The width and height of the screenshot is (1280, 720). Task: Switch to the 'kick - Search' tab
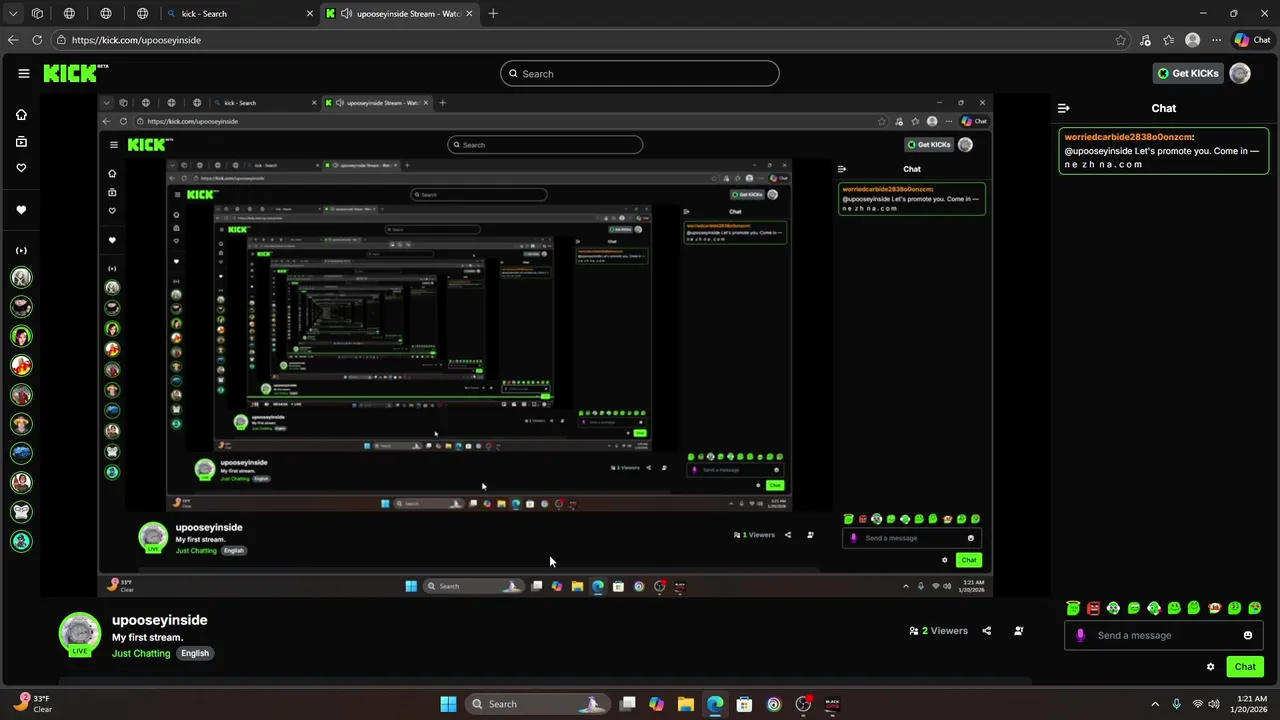coord(238,14)
